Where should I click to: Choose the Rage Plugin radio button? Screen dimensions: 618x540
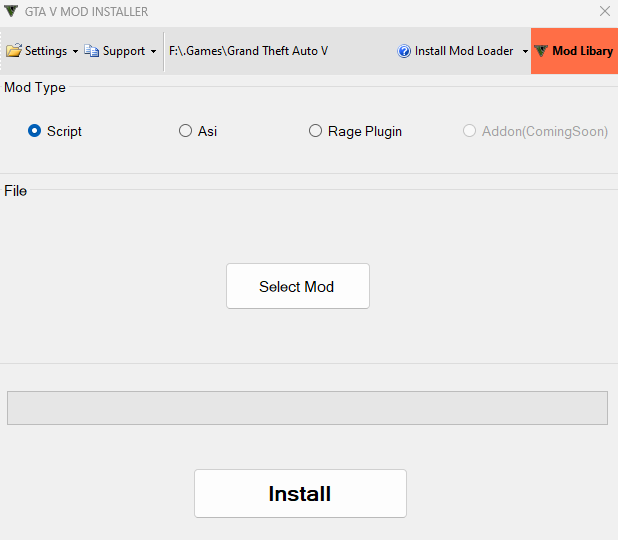(315, 130)
